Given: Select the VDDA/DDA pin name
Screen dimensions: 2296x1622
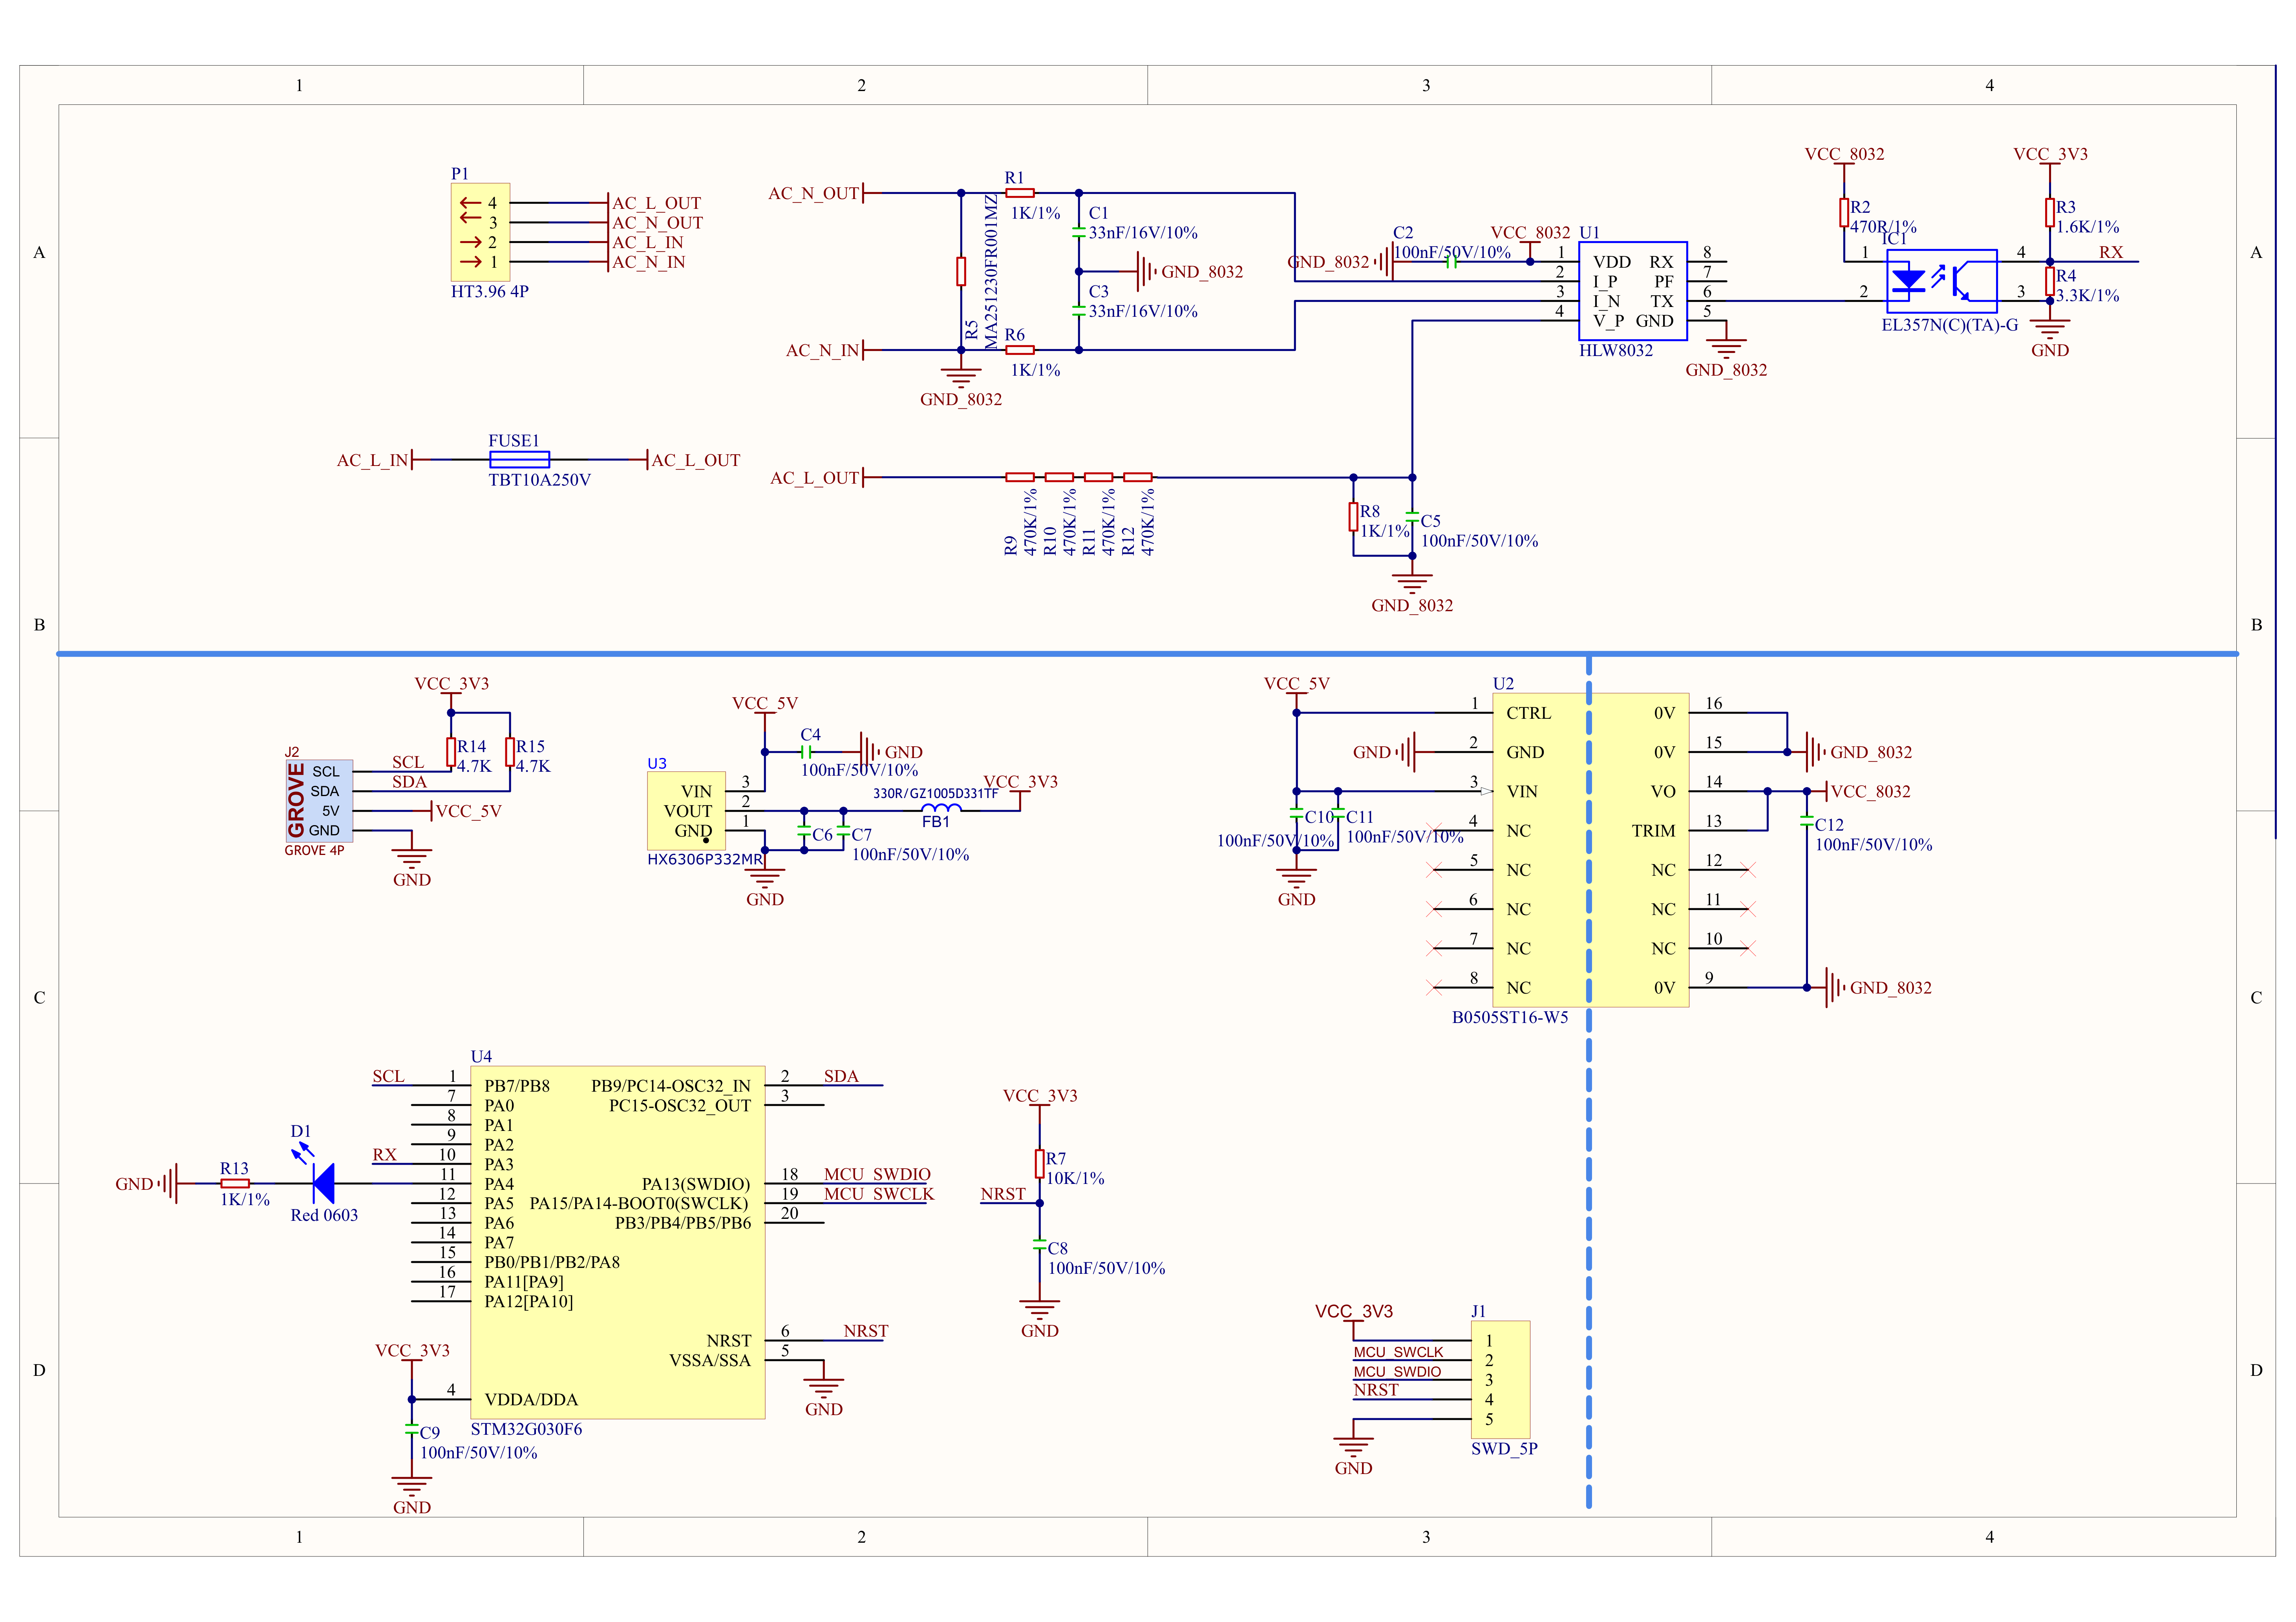Looking at the screenshot, I should pyautogui.click(x=531, y=1399).
